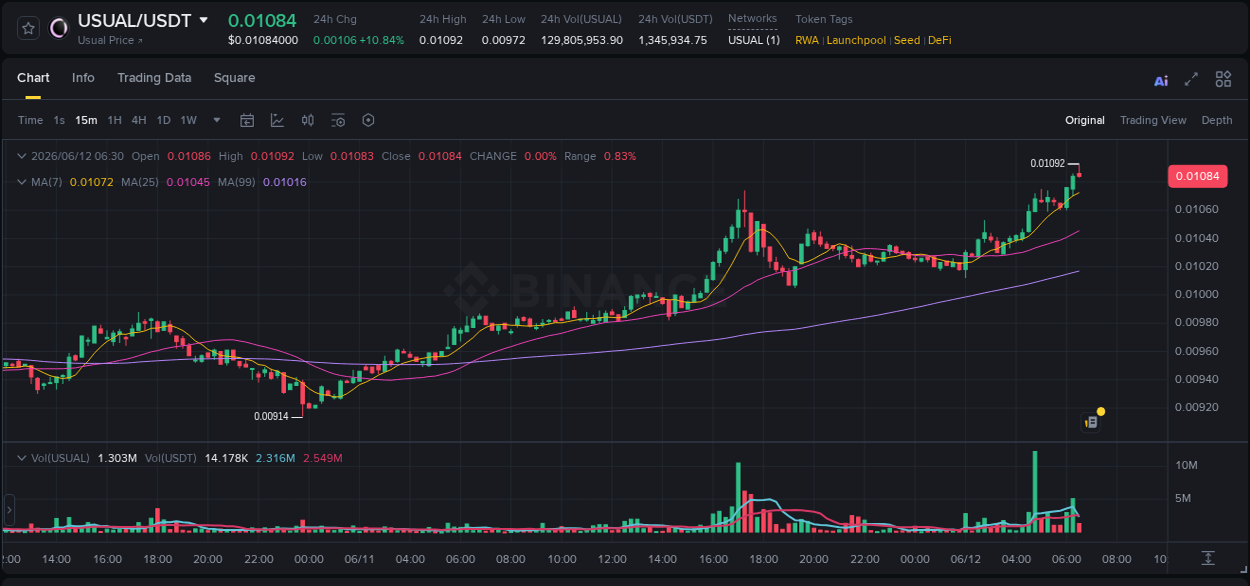
Task: Expand the left side panel arrow handle
Action: [10, 510]
